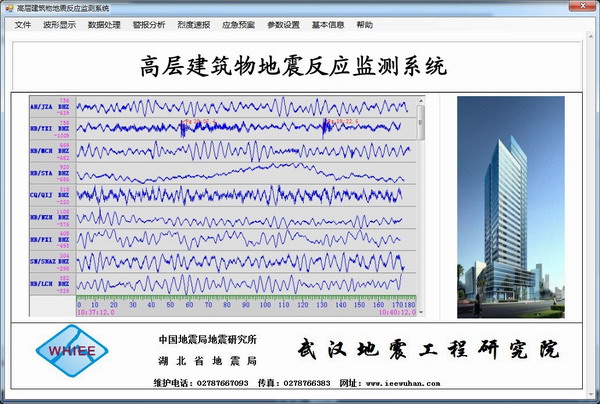The width and height of the screenshot is (600, 404).
Task: Click the high-rise building photo
Action: pyautogui.click(x=504, y=206)
